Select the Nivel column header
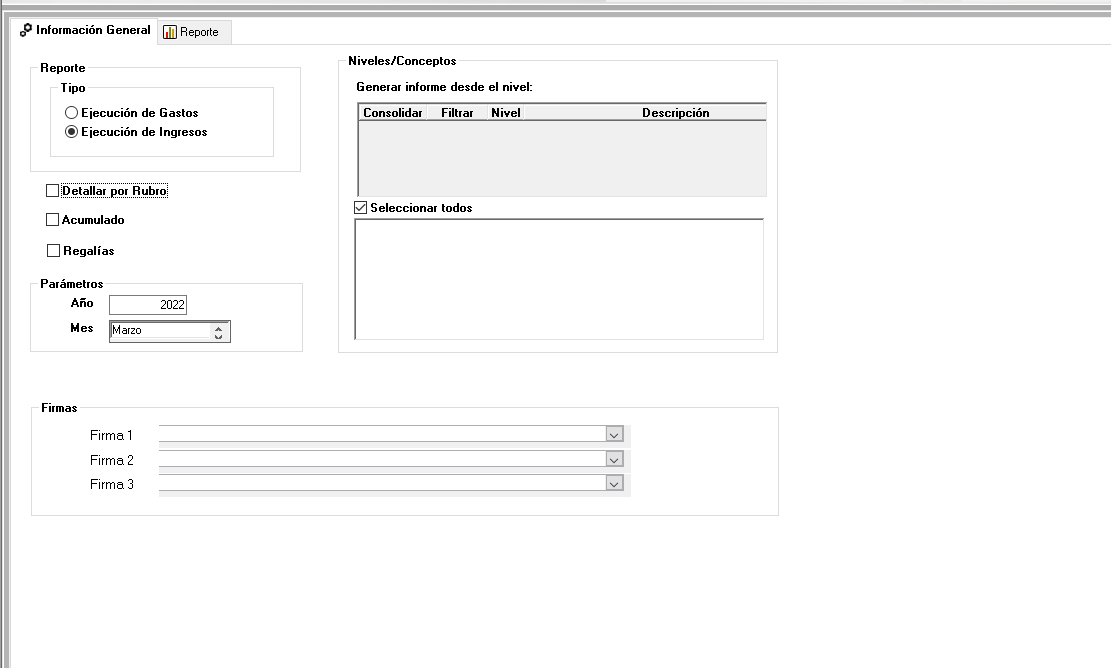 [506, 113]
